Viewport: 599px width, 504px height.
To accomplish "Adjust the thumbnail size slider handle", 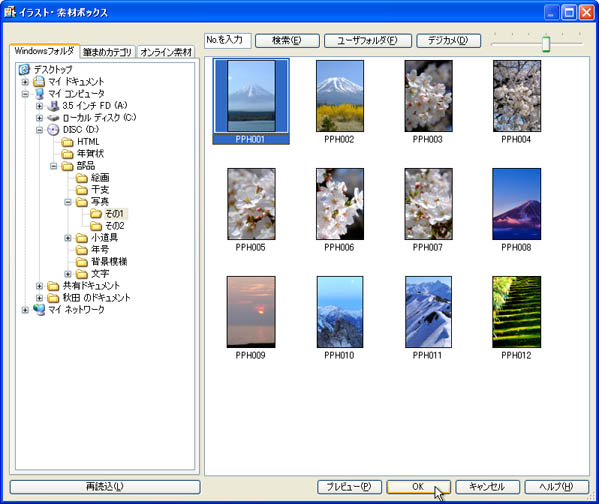I will coord(546,44).
